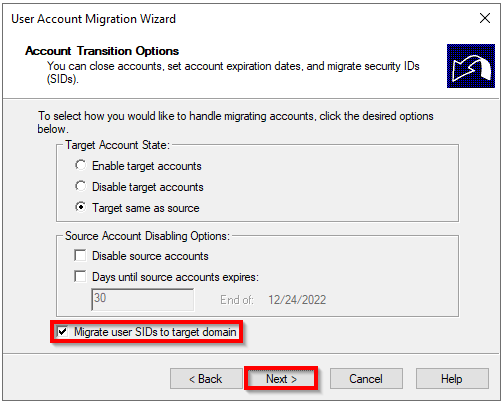Click the days field showing 30
This screenshot has height=401, width=503.
143,299
